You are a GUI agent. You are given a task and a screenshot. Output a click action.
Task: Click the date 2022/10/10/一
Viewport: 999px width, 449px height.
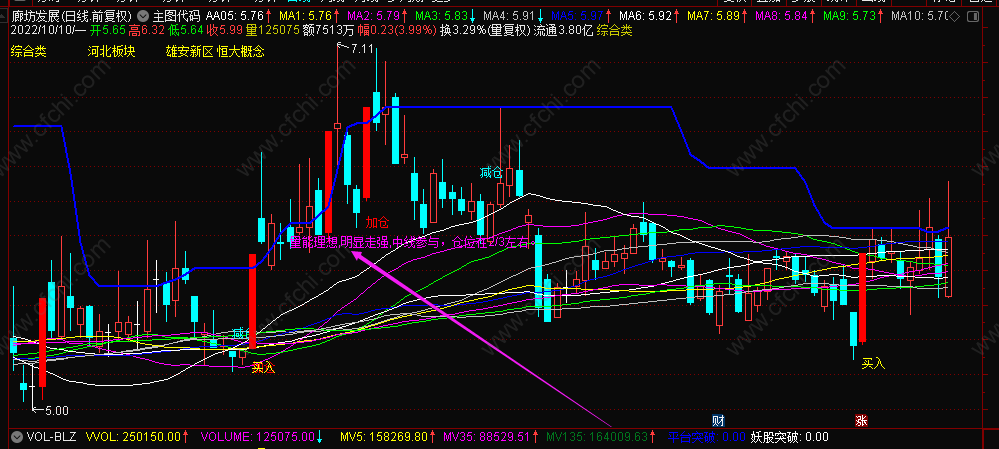pos(48,29)
